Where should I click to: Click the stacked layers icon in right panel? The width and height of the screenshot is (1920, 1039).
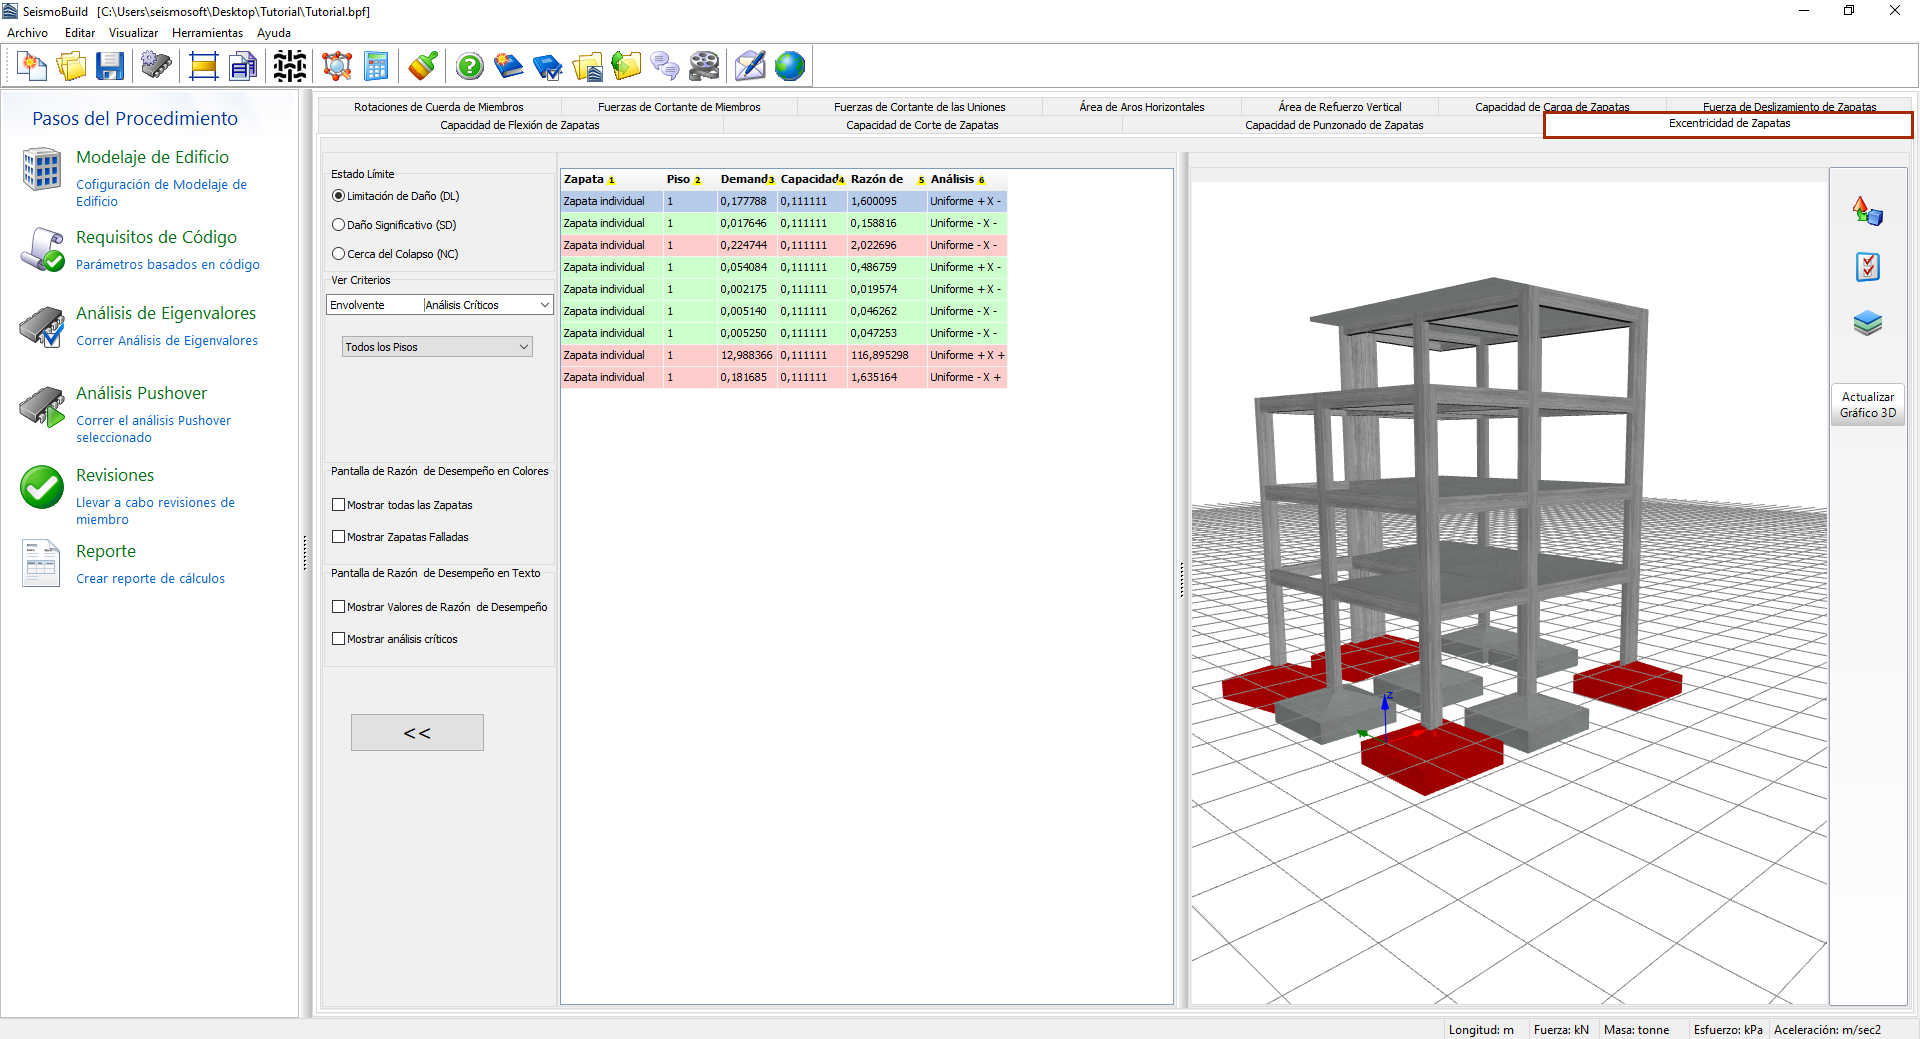[1867, 323]
